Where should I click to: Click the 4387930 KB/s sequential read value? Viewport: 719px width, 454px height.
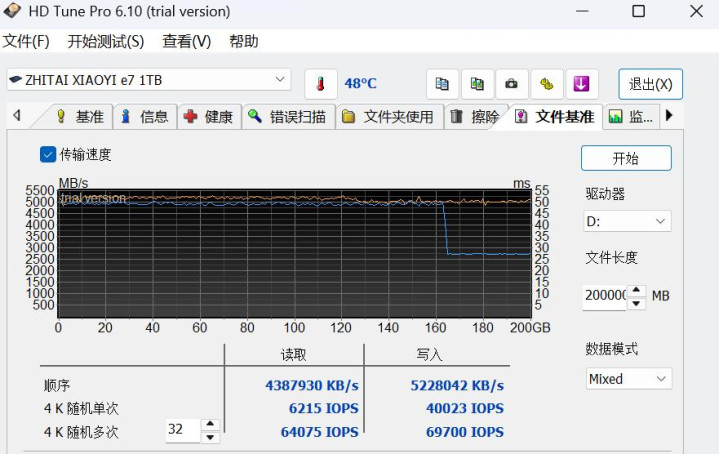coord(312,385)
